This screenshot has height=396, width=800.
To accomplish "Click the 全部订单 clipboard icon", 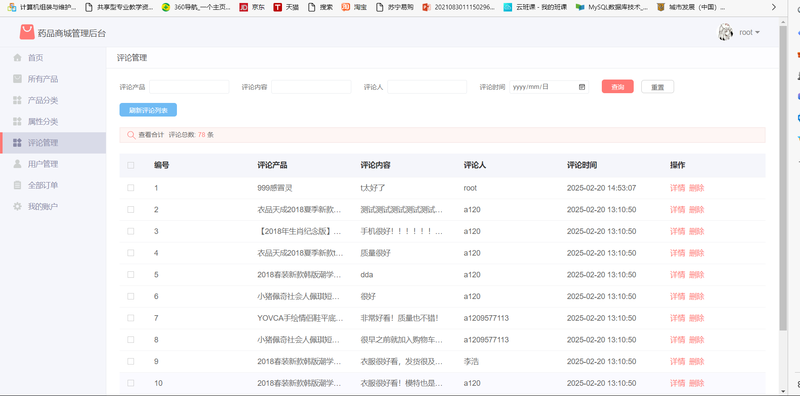I will pos(17,185).
